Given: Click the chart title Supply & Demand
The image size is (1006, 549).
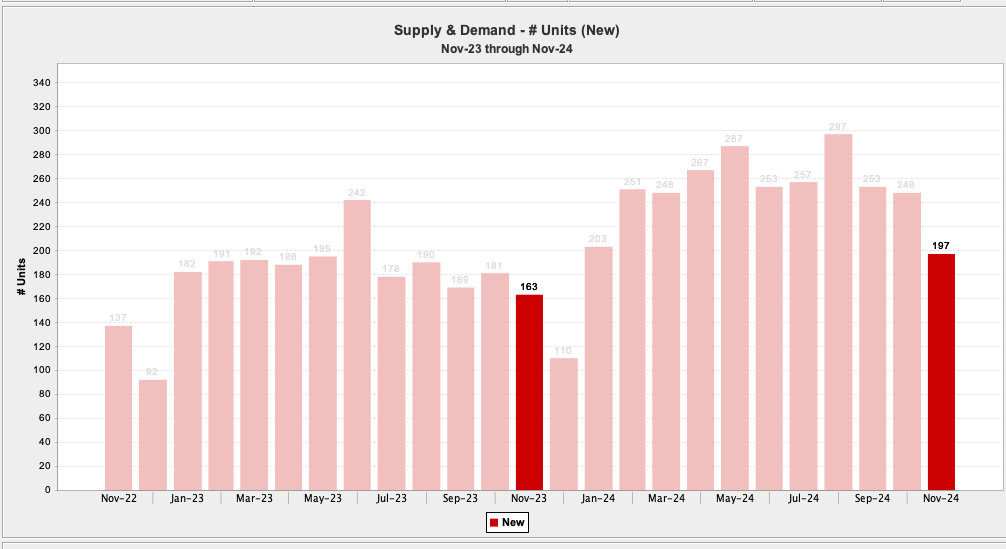Looking at the screenshot, I should coord(507,30).
